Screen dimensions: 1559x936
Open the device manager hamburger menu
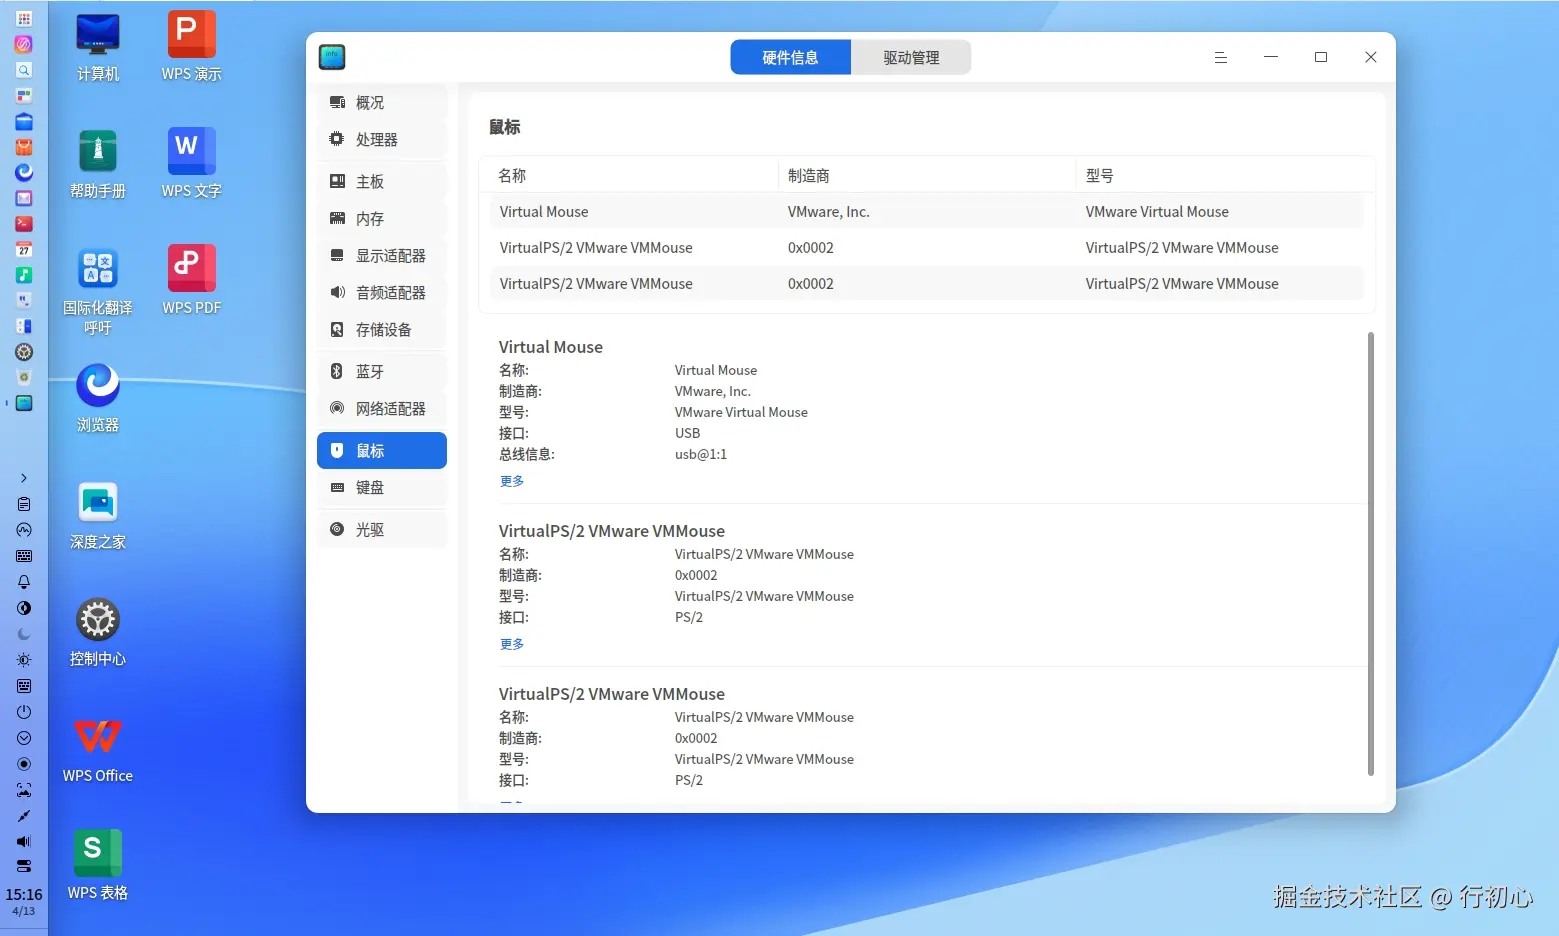(1221, 57)
